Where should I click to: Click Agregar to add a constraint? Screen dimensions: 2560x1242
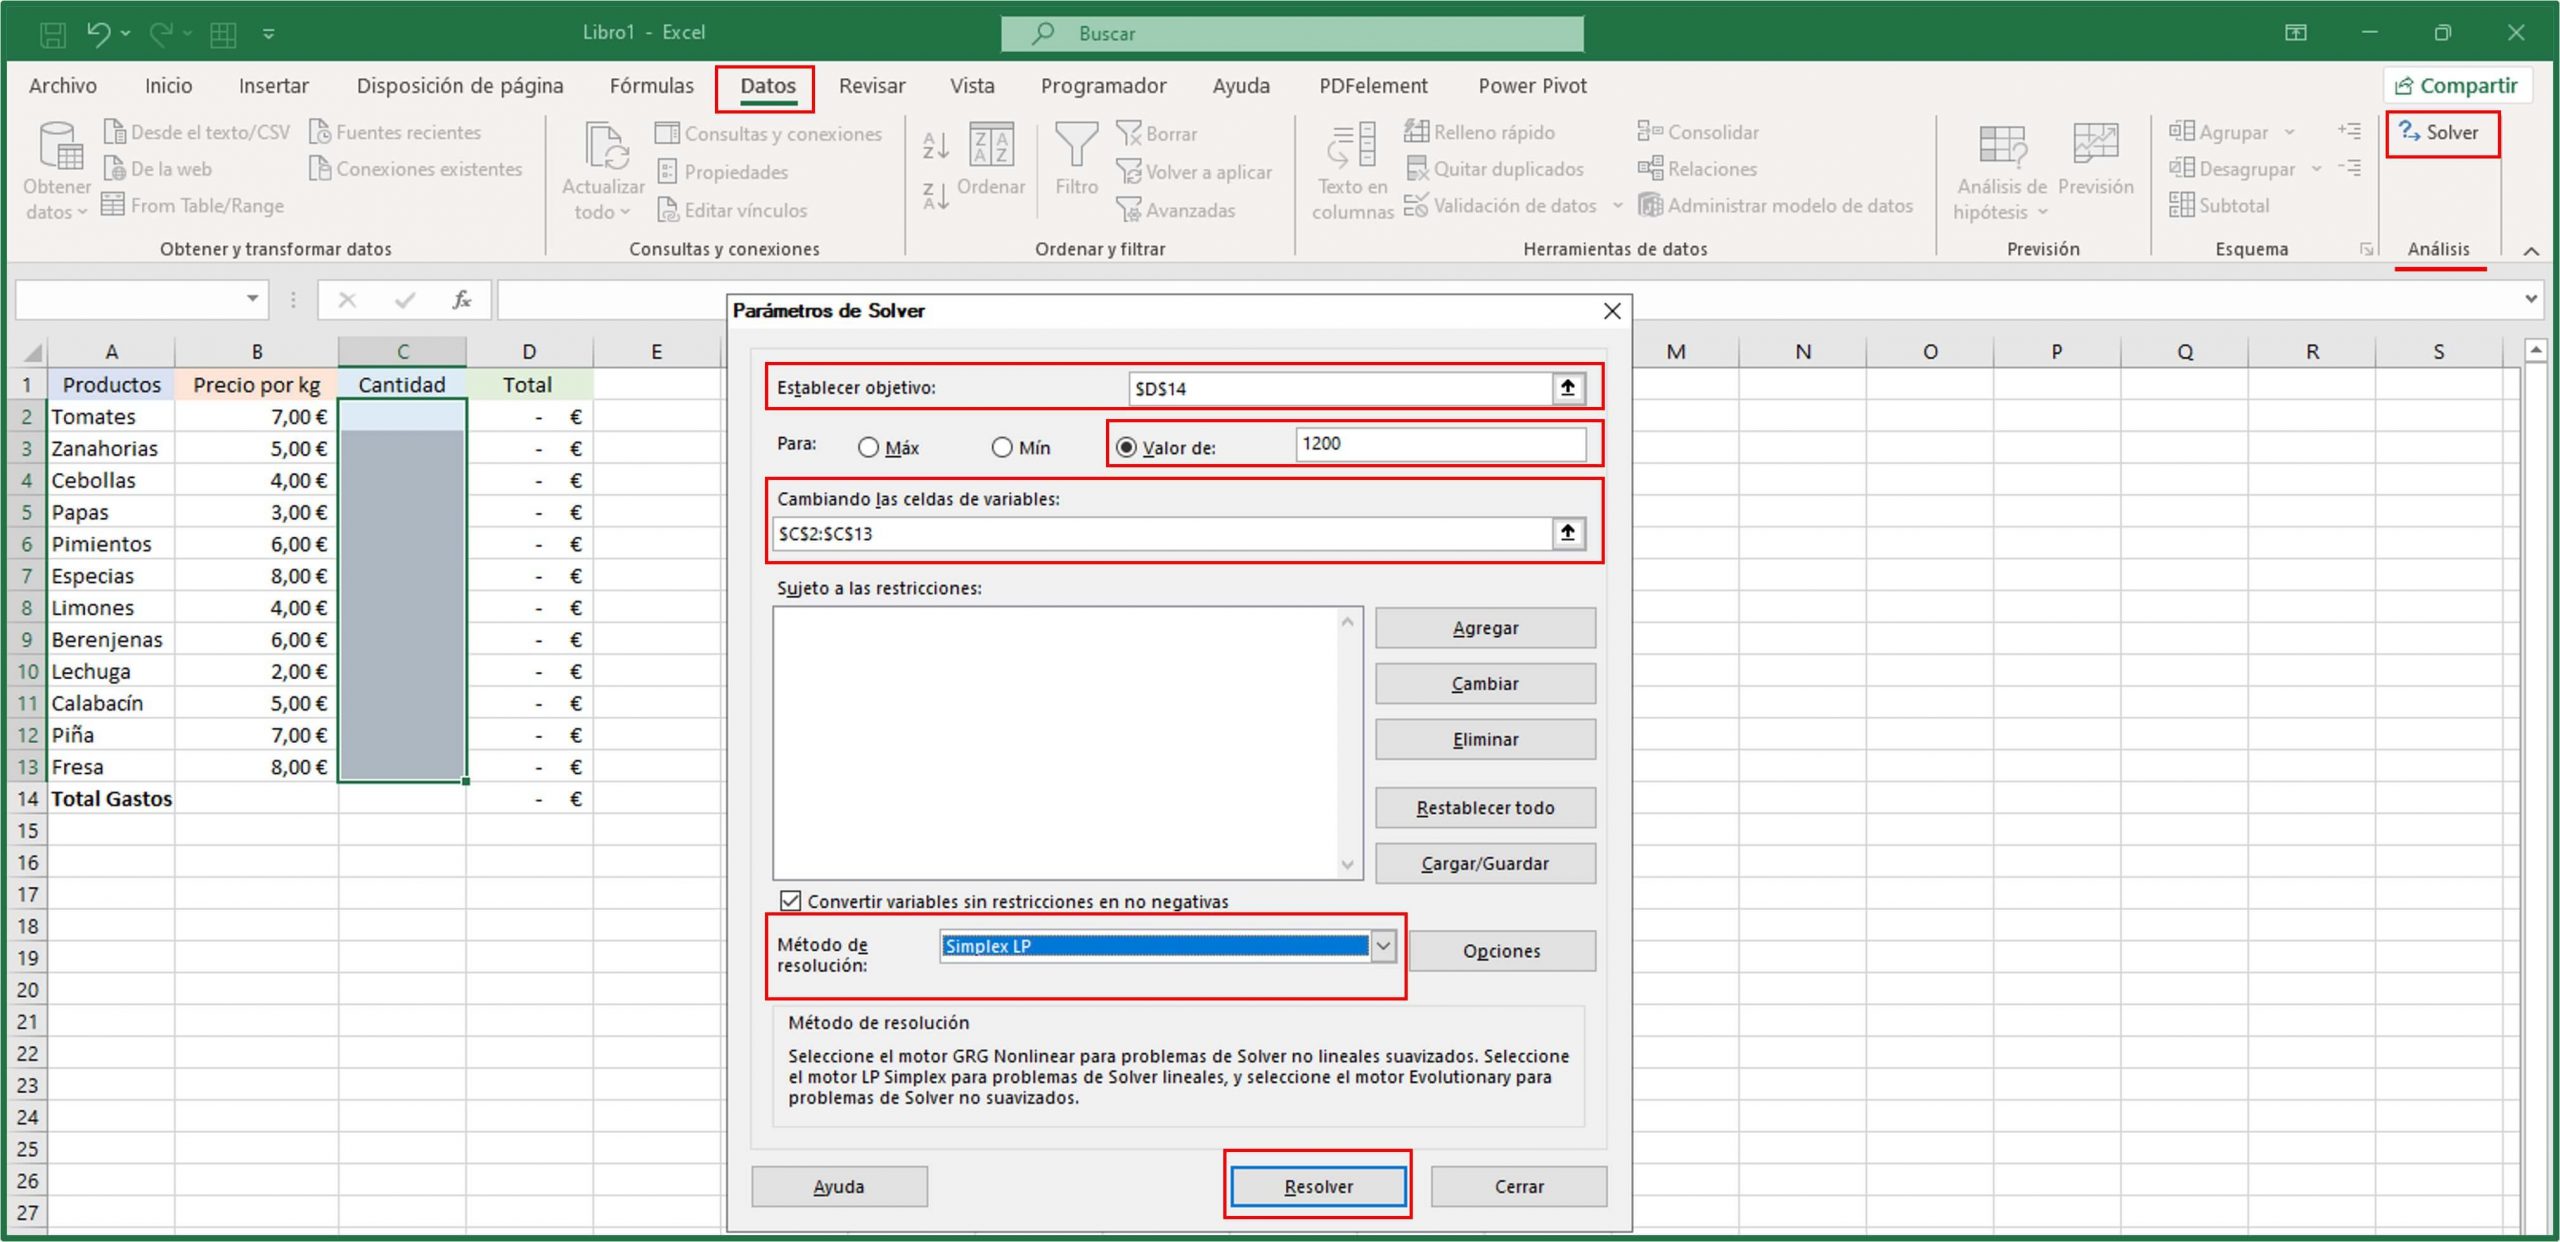1484,627
